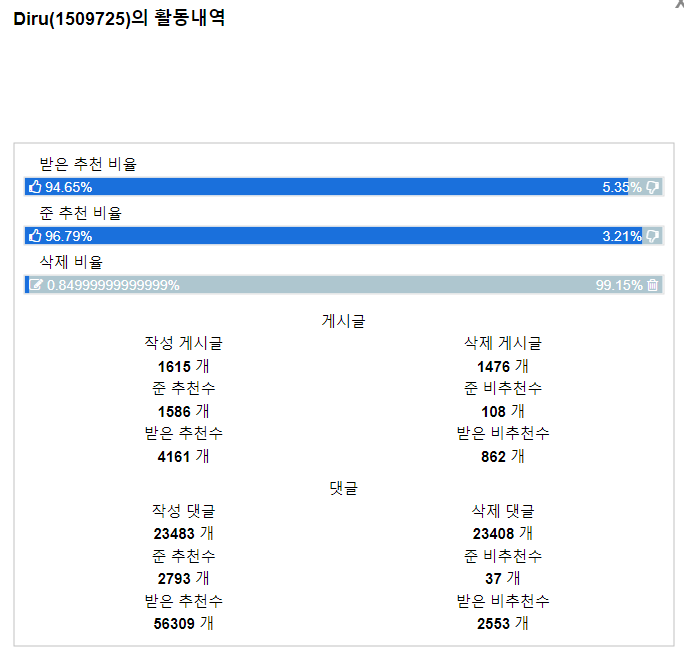Click the trash icon in 삭제 비율 bar
This screenshot has height=650, width=684.
(x=653, y=285)
